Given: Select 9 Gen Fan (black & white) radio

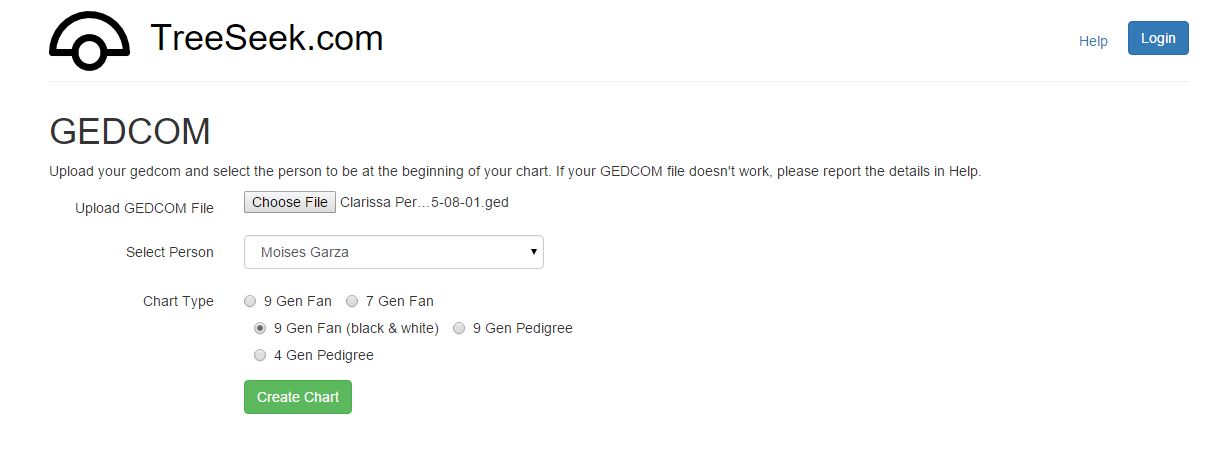Looking at the screenshot, I should pyautogui.click(x=260, y=328).
